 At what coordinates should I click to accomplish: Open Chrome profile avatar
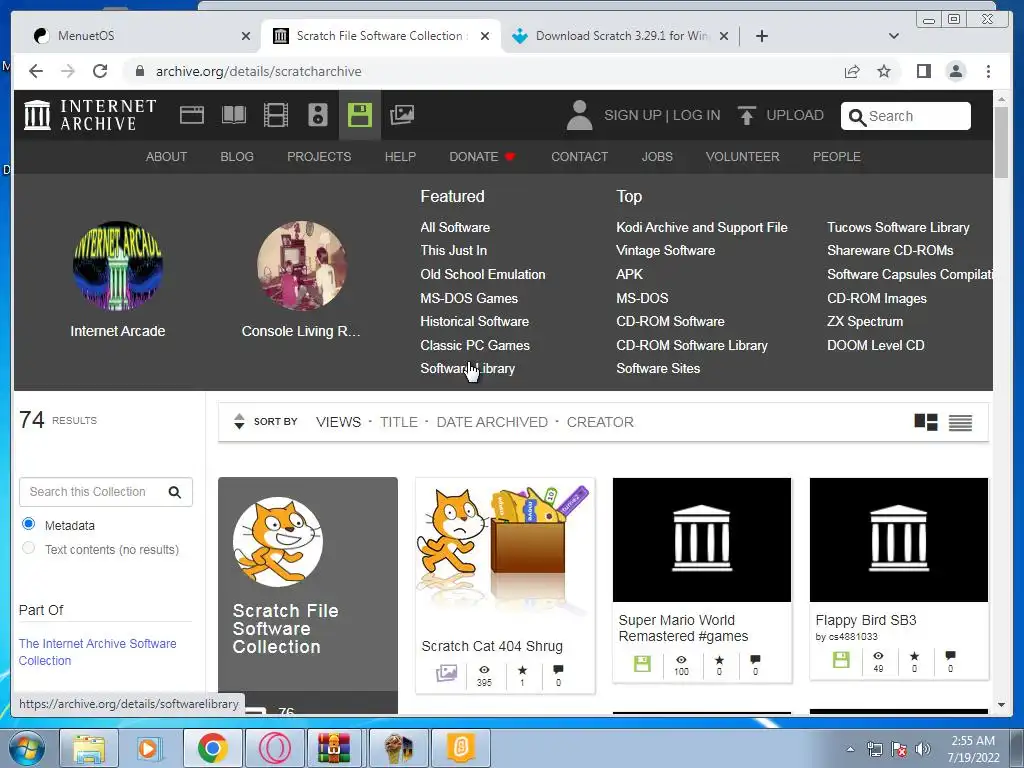click(x=956, y=71)
